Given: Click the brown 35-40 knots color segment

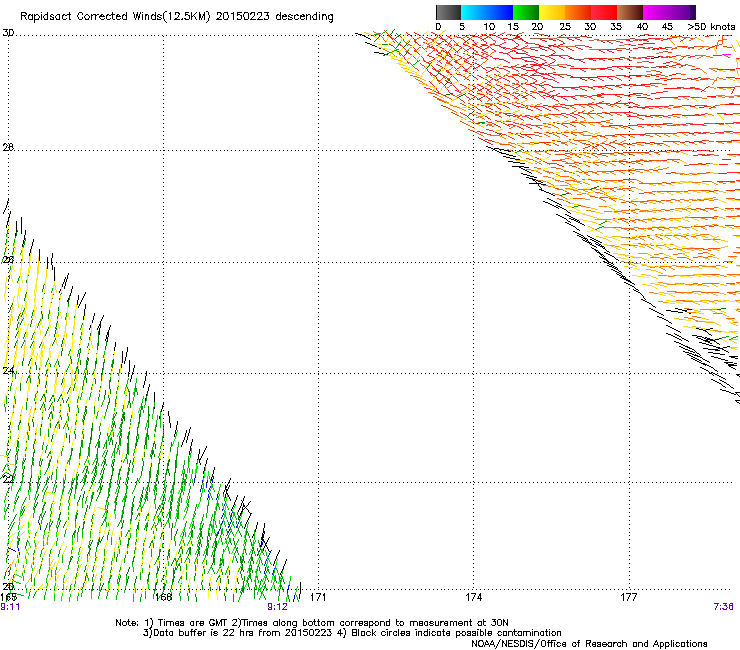Looking at the screenshot, I should [x=630, y=12].
